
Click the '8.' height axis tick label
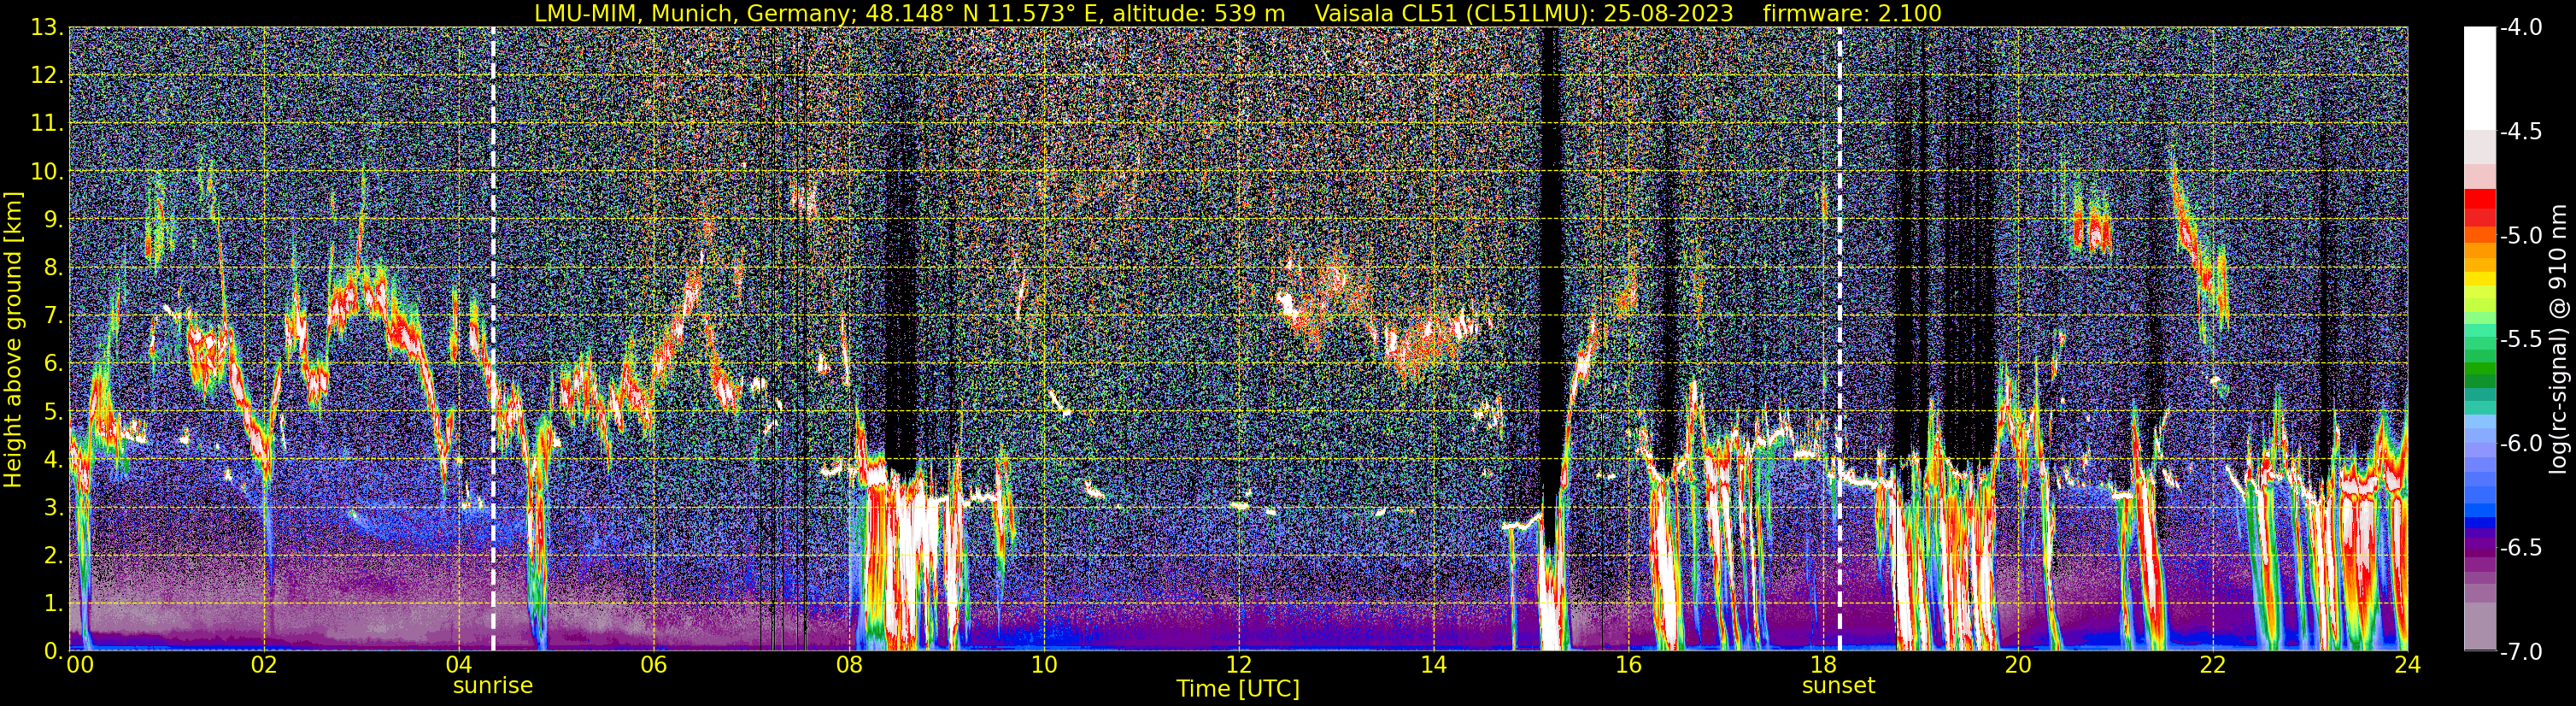click(53, 268)
